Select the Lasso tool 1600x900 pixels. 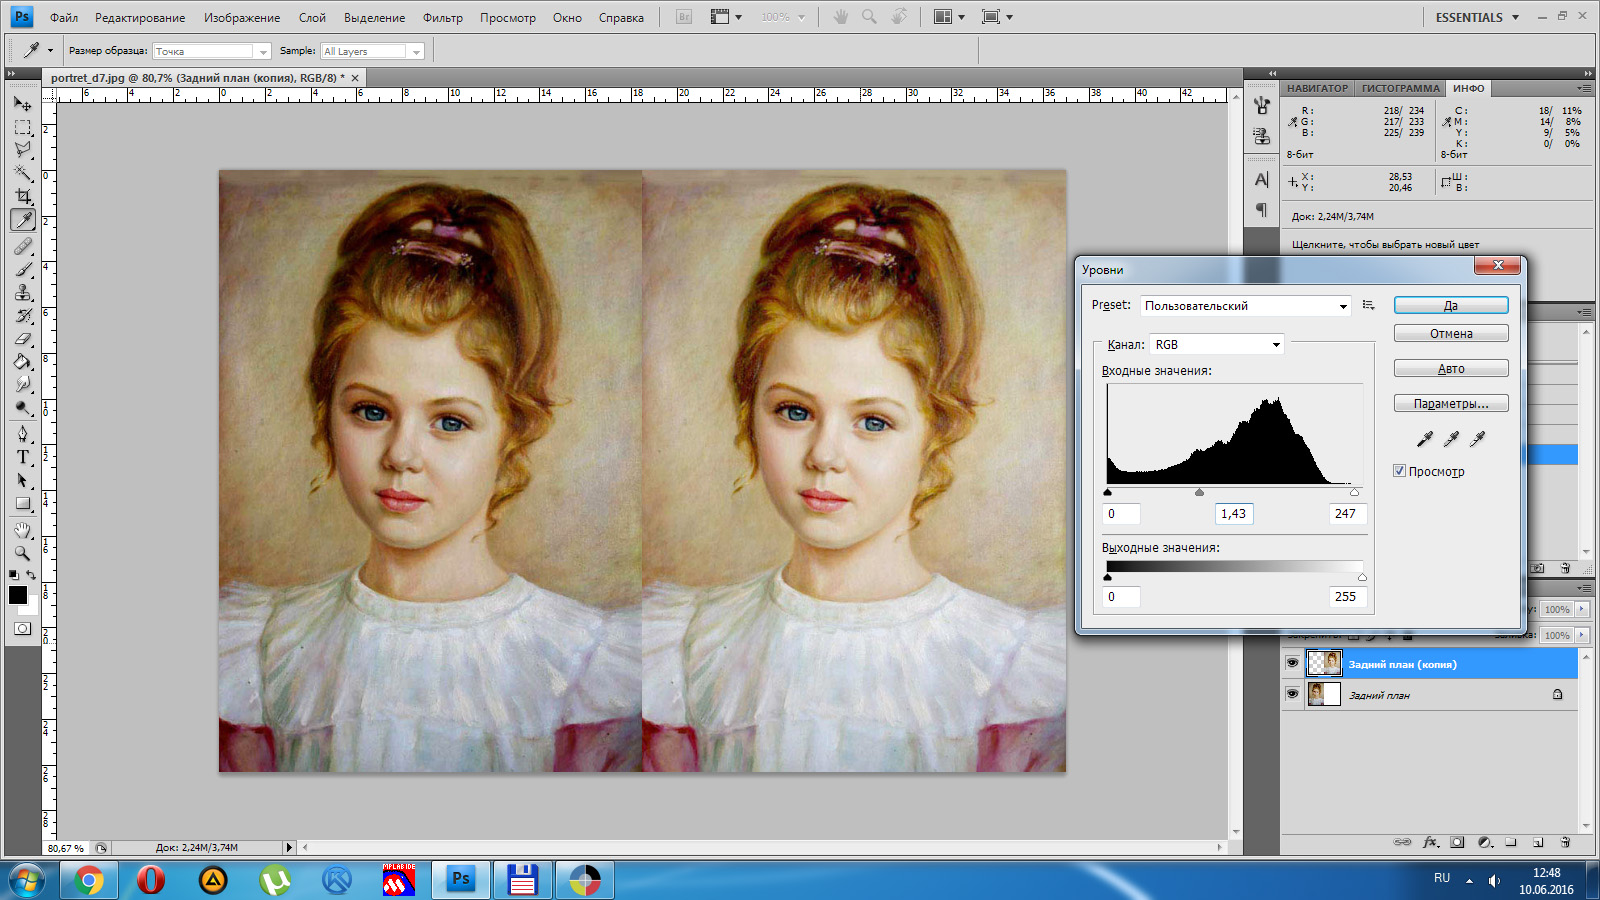coord(22,150)
